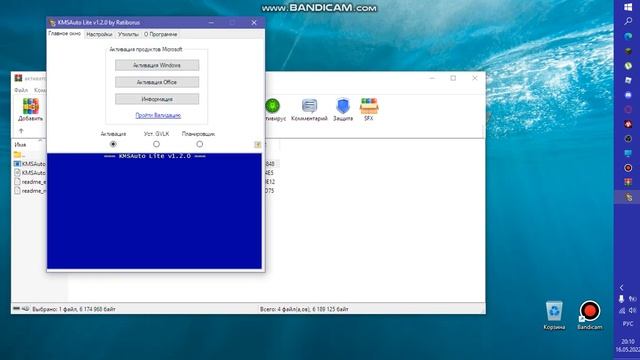The width and height of the screenshot is (640, 360).
Task: Open Discord from the taskbar
Action: tap(628, 95)
